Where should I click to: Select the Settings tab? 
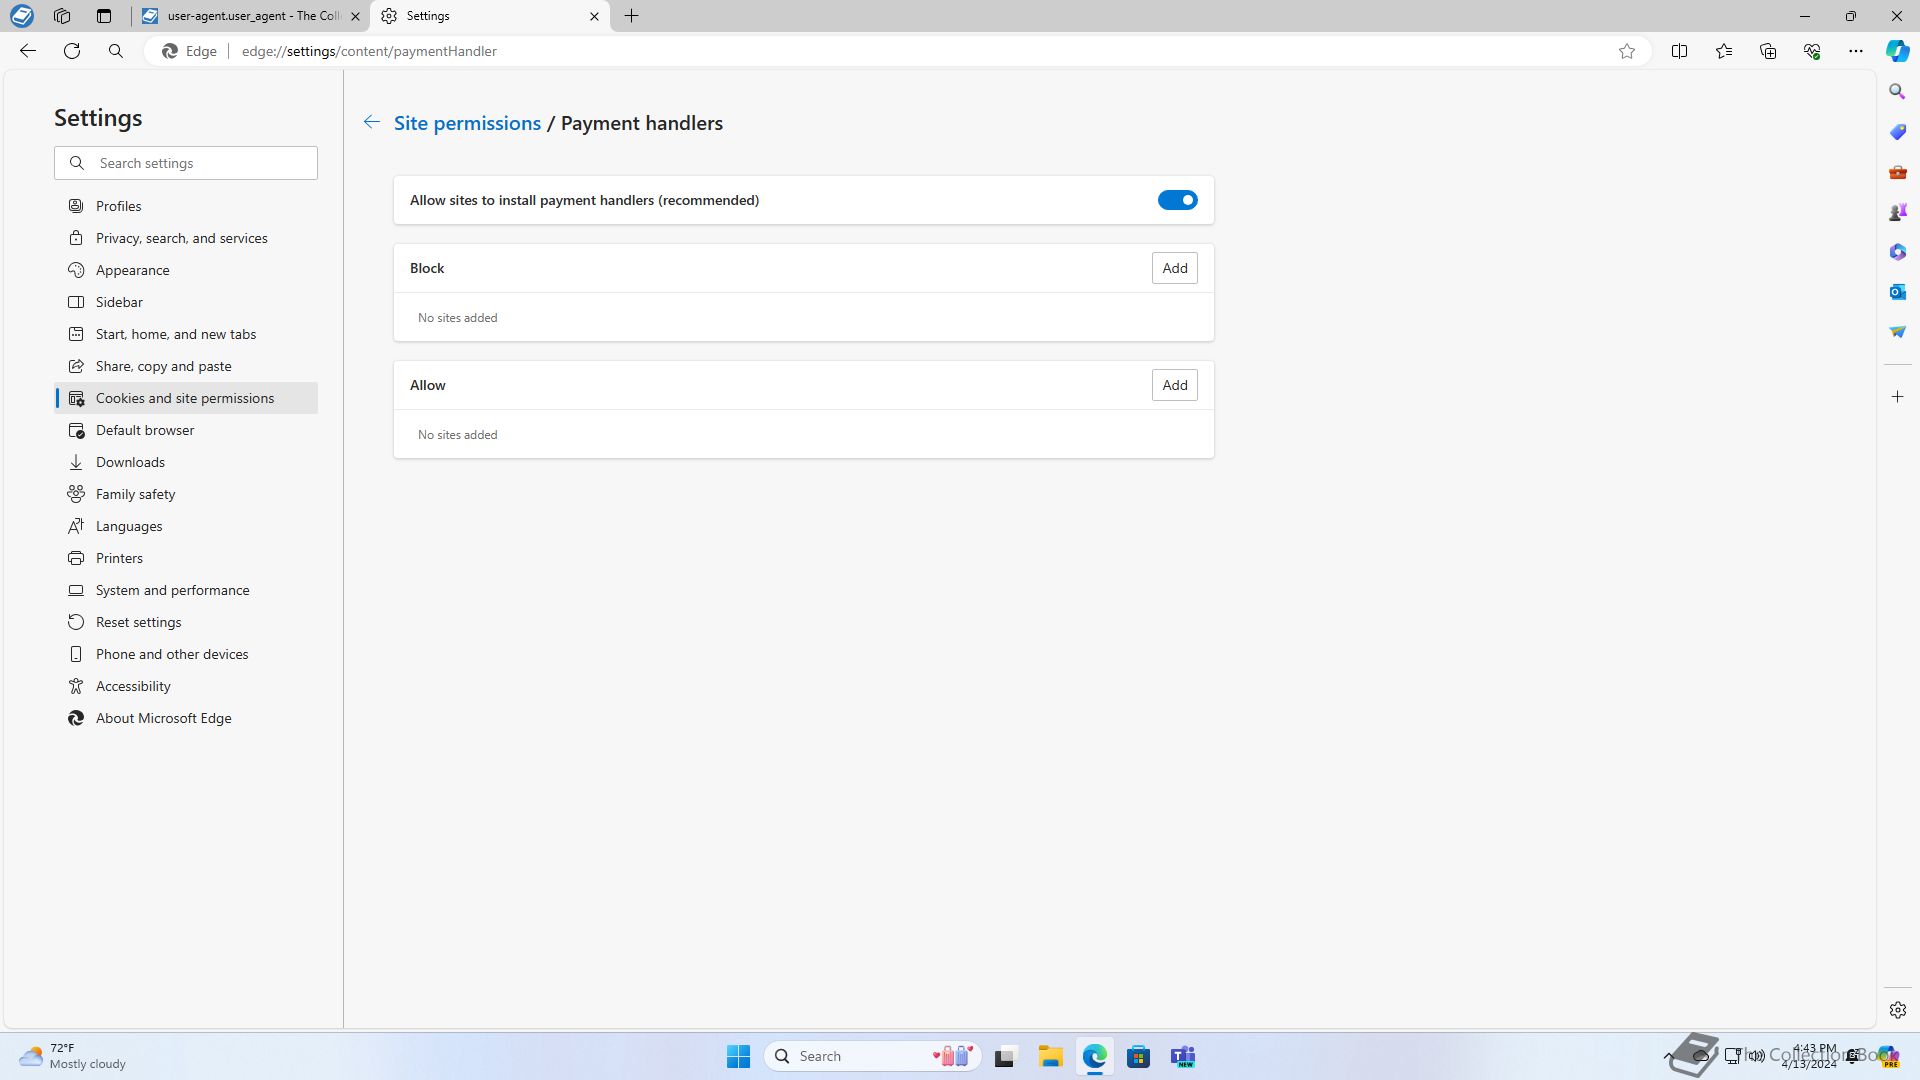(x=489, y=16)
